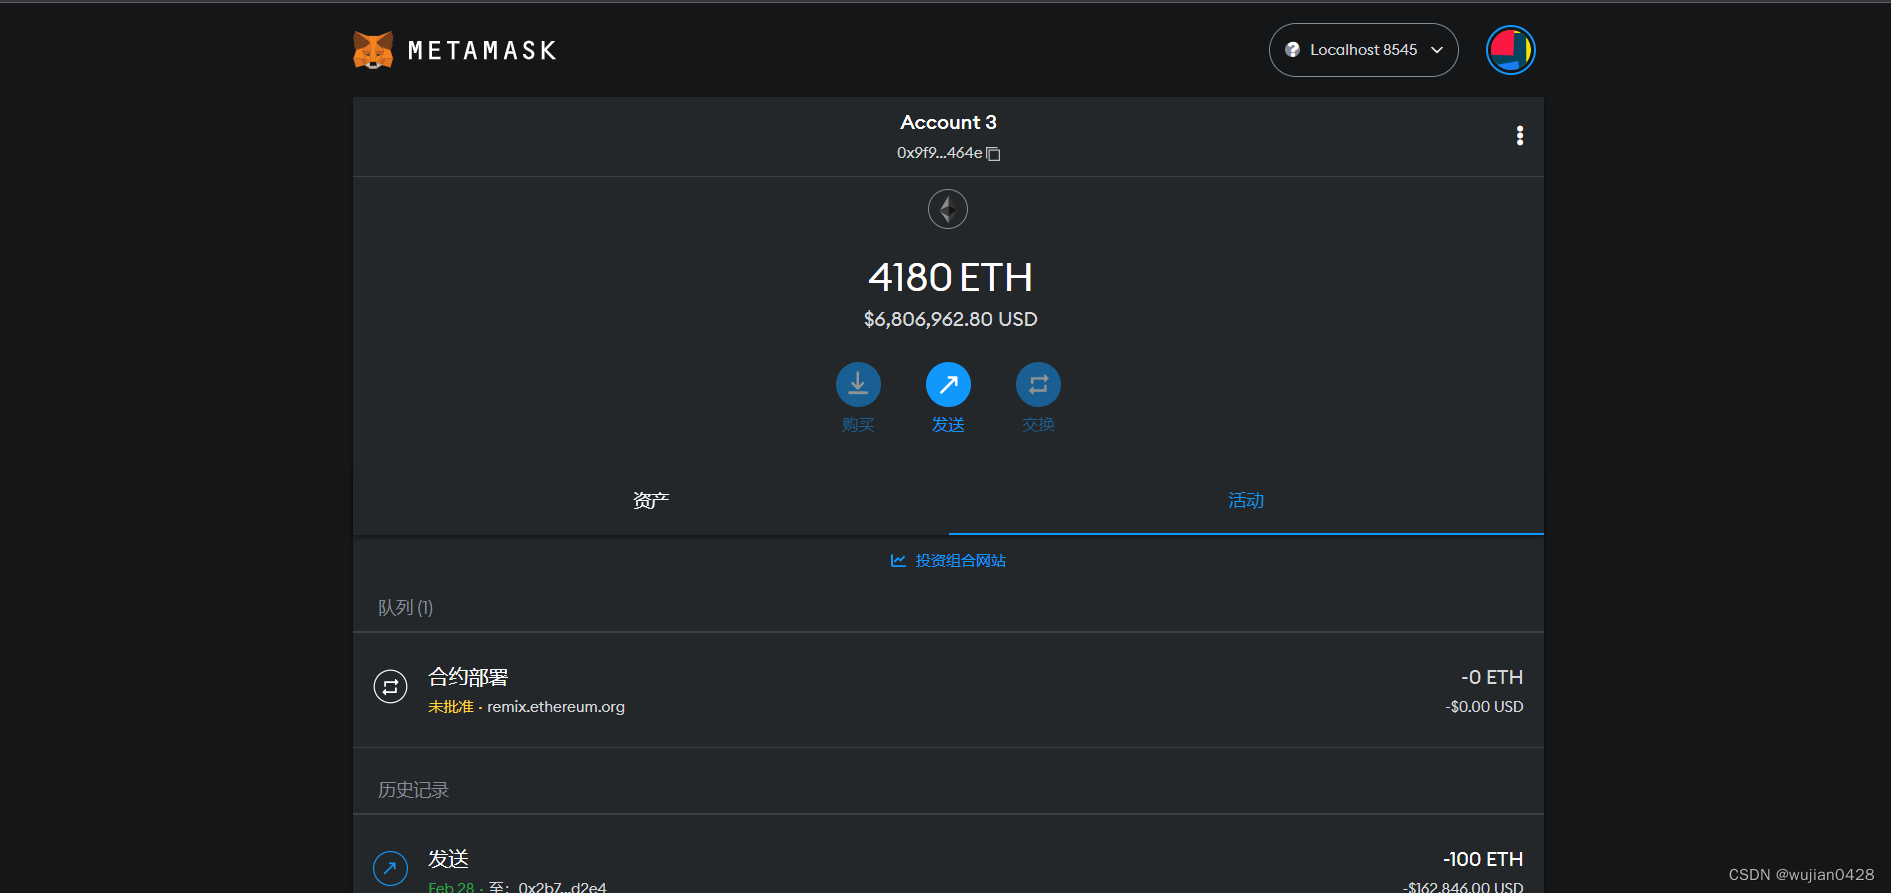
Task: Click the Send (发送) arrow button
Action: [x=948, y=384]
